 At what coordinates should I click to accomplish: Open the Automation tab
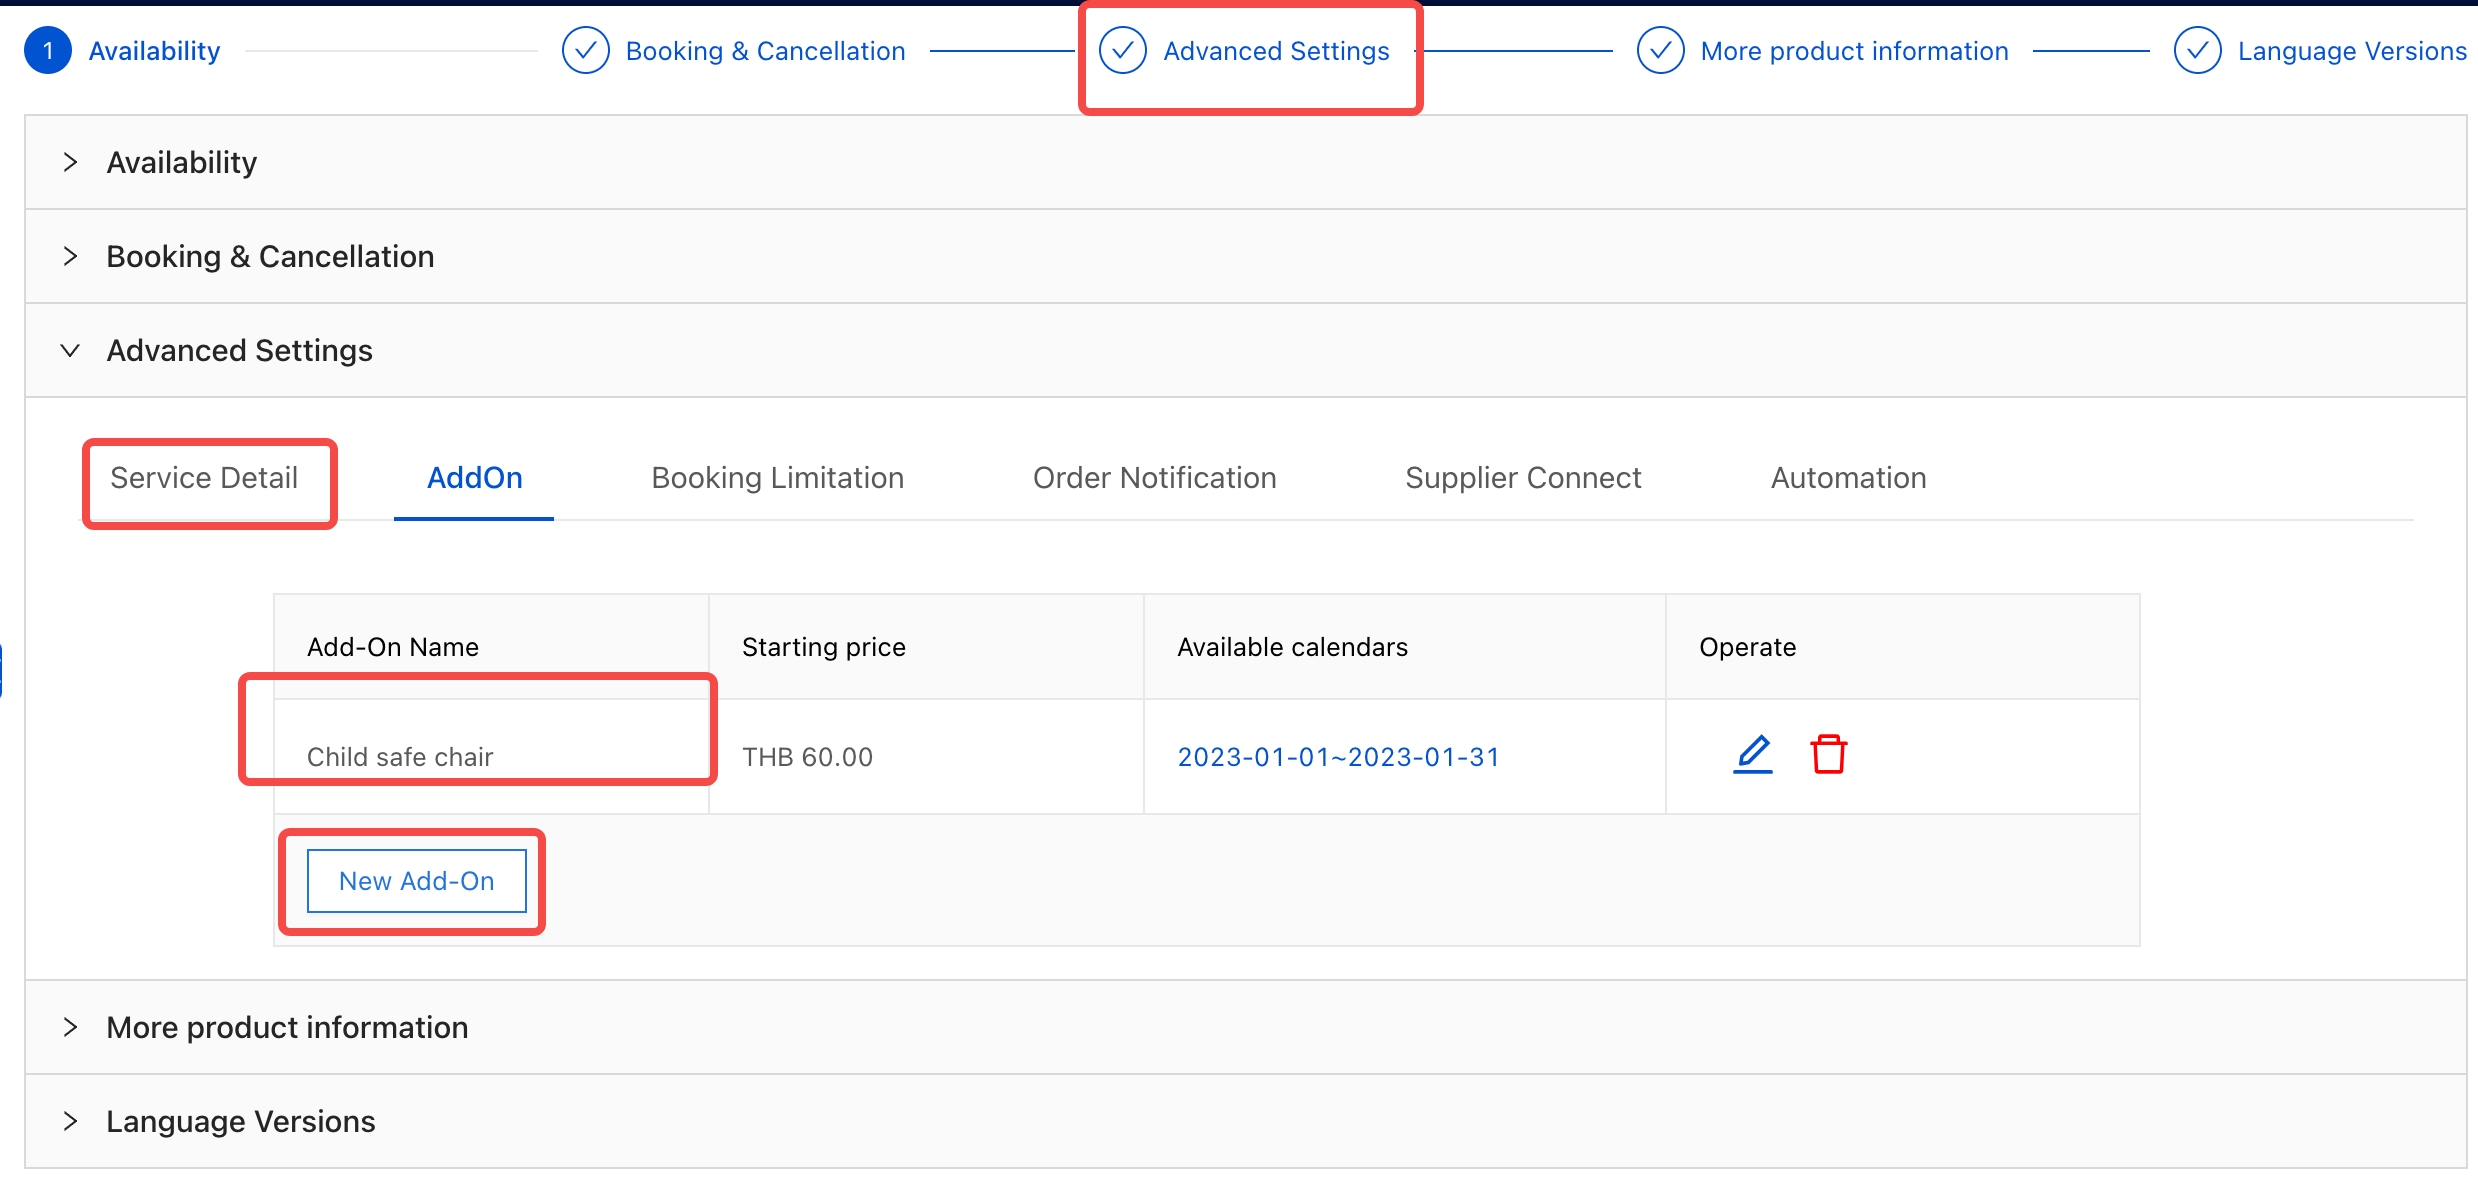1848,478
